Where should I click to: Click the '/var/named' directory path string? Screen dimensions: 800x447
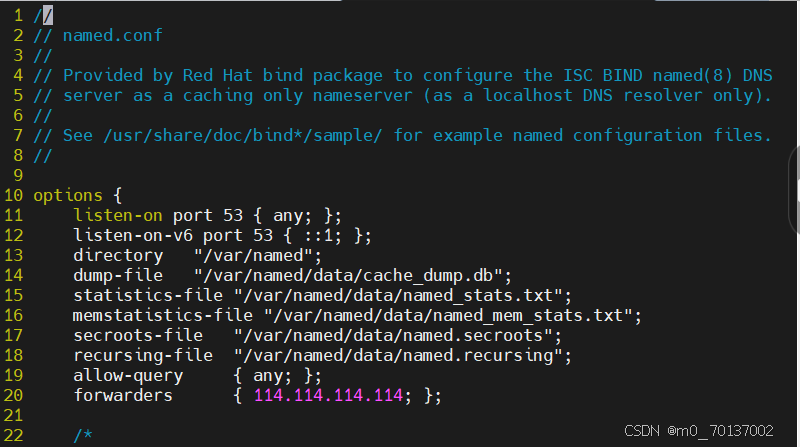253,255
